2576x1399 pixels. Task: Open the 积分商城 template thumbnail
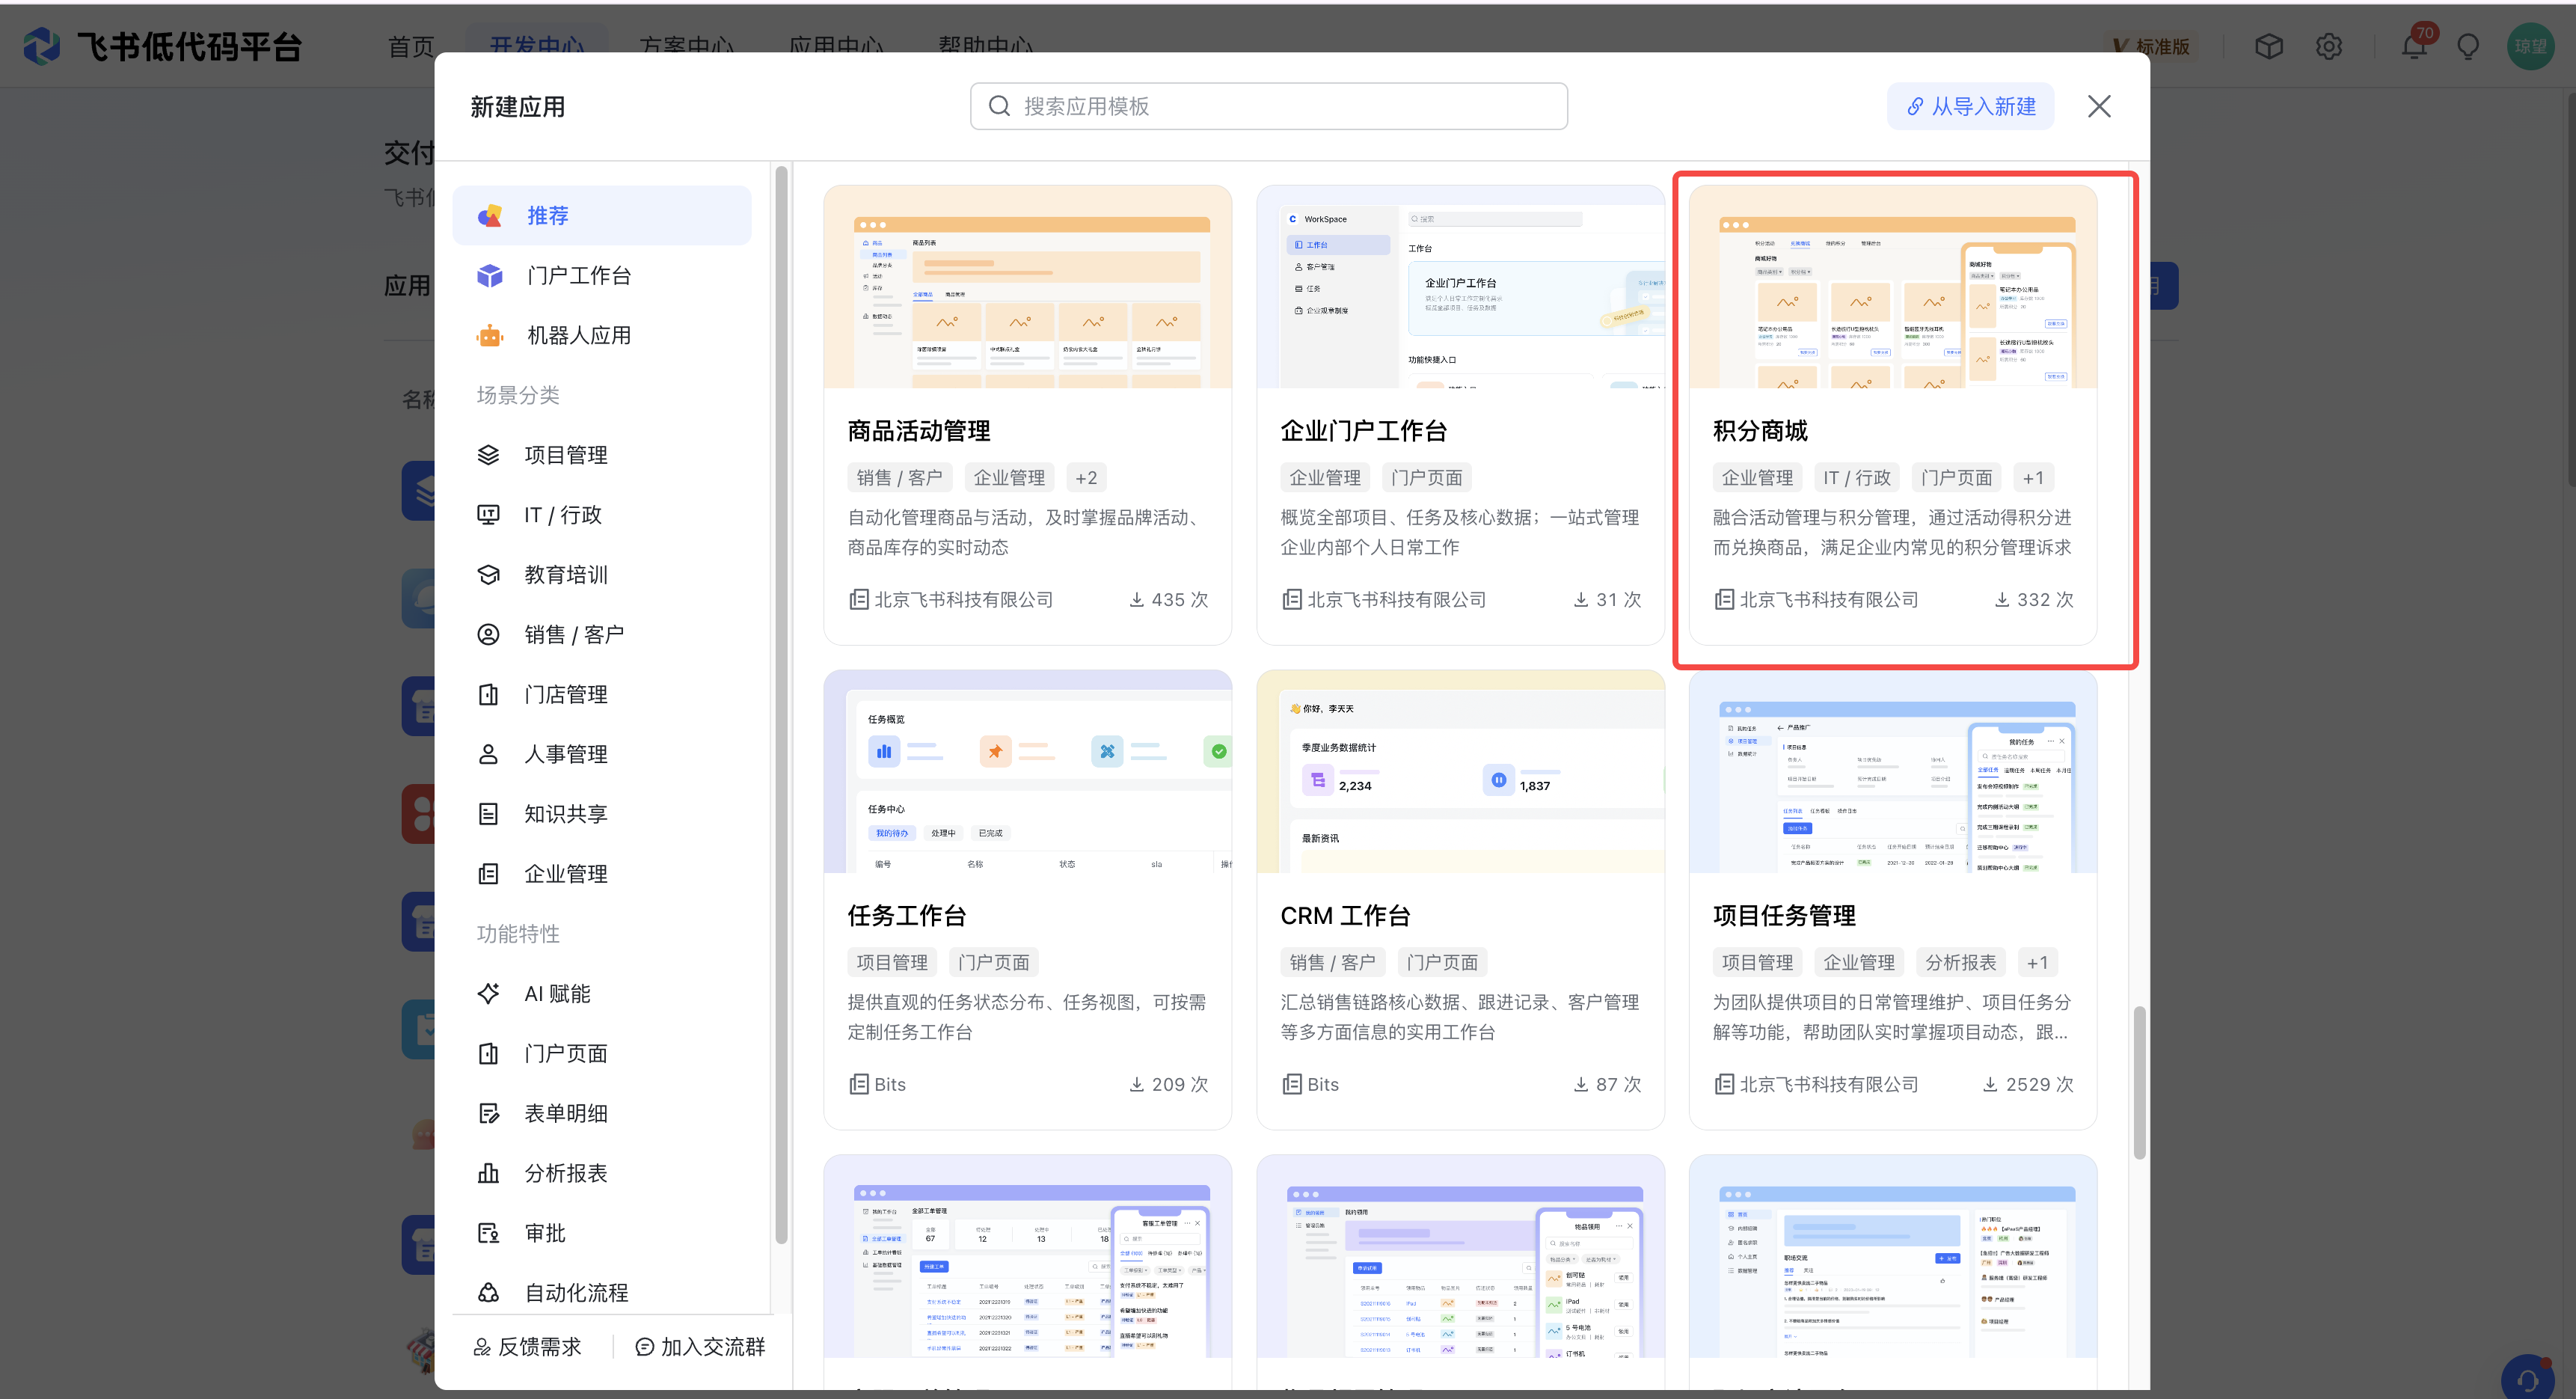1892,287
